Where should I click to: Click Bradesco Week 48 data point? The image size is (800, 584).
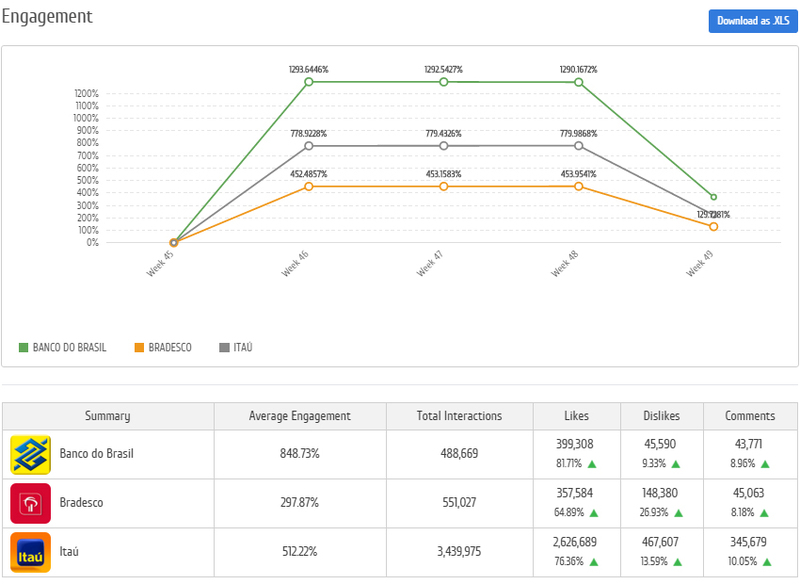(x=578, y=186)
